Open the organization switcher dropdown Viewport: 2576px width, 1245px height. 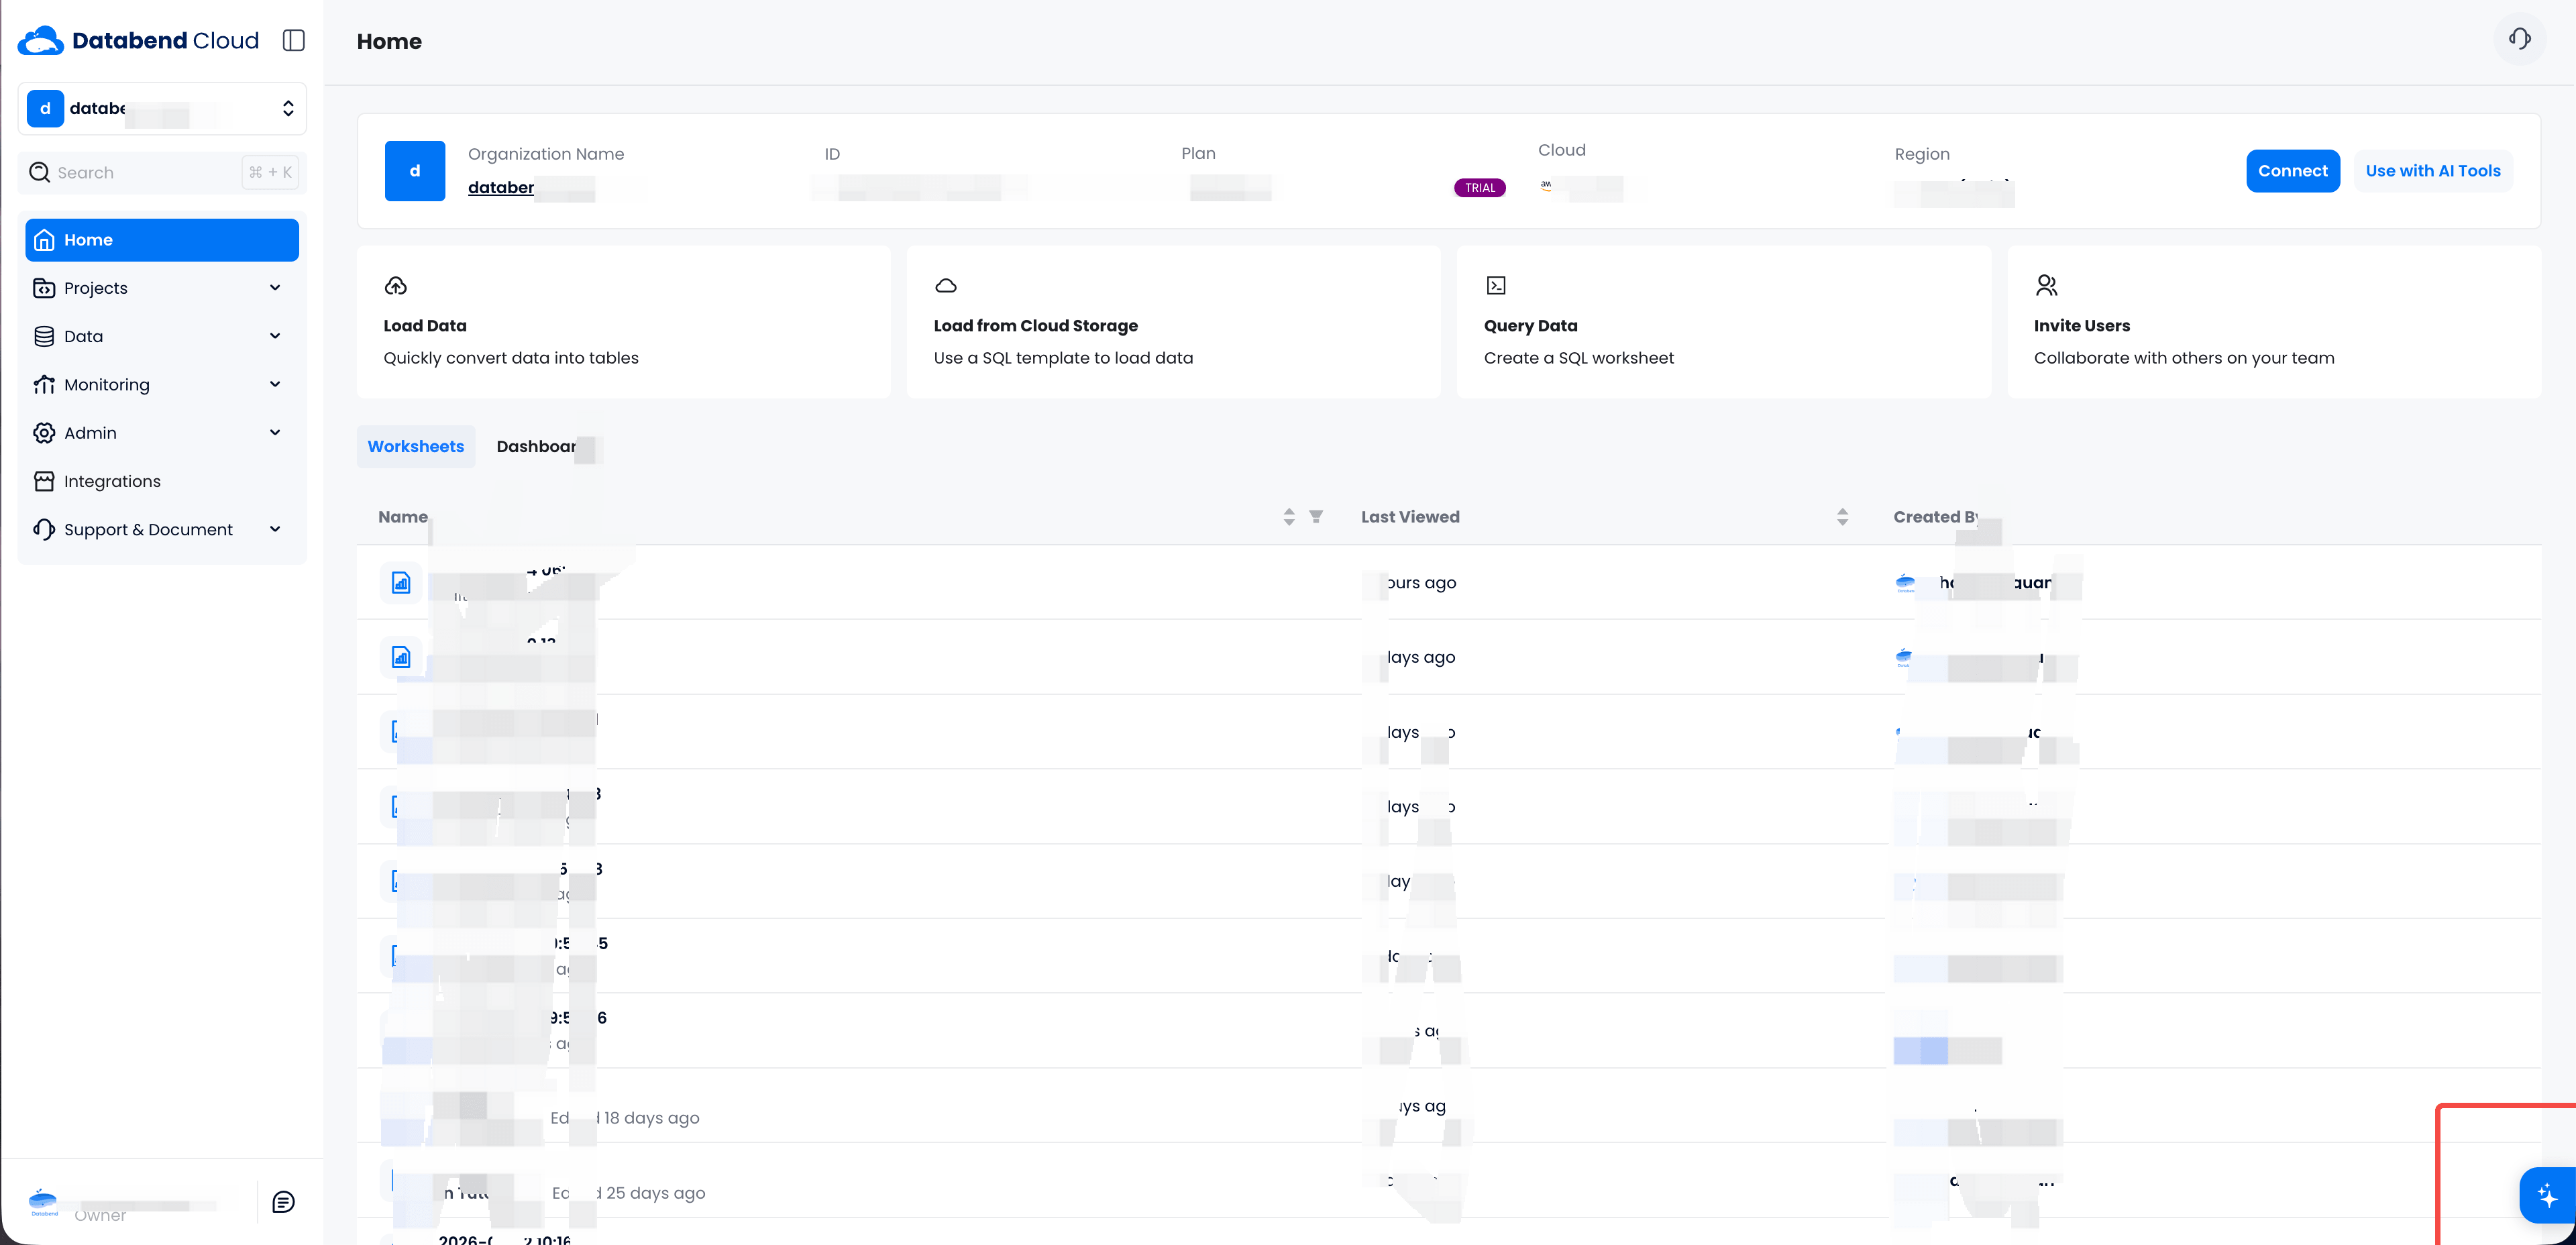pyautogui.click(x=162, y=108)
